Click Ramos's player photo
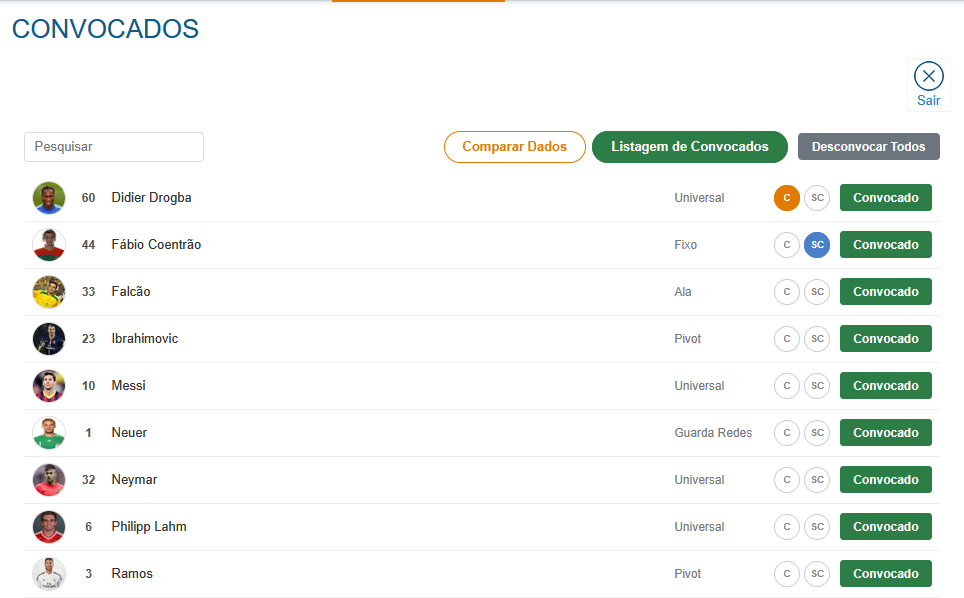Viewport: 964px width, 598px height. tap(49, 574)
